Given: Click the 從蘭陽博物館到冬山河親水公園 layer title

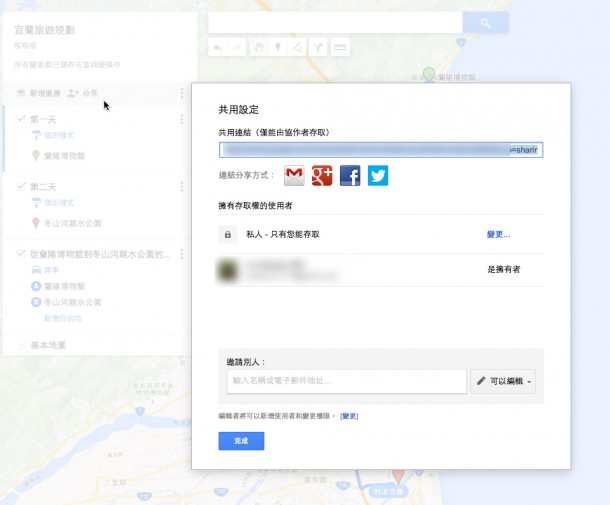Looking at the screenshot, I should point(100,254).
